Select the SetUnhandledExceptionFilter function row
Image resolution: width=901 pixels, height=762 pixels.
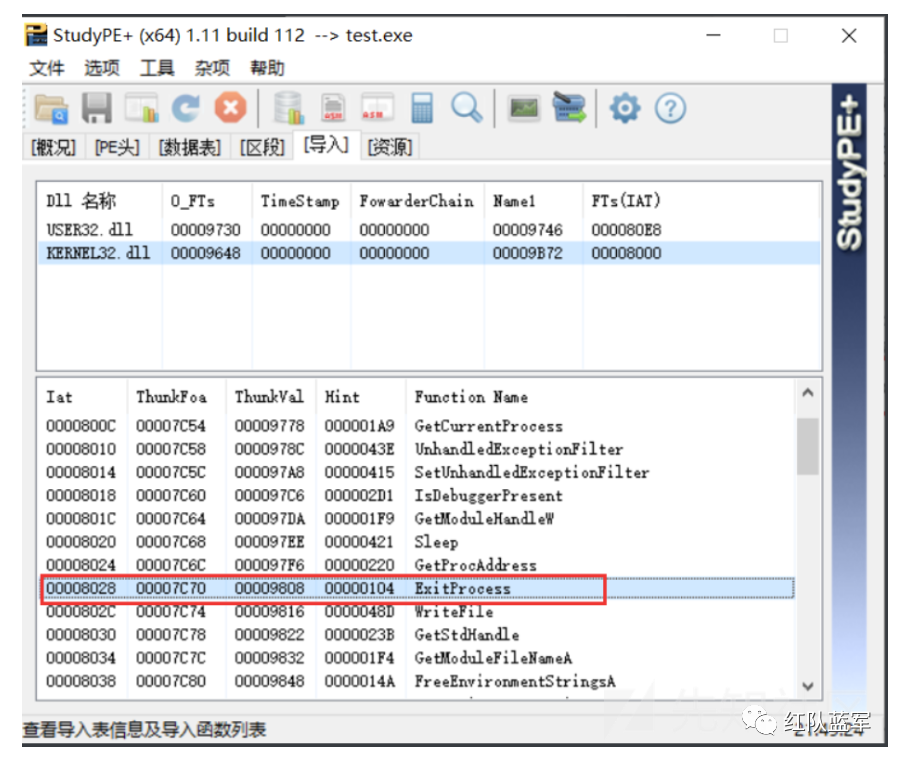click(417, 472)
